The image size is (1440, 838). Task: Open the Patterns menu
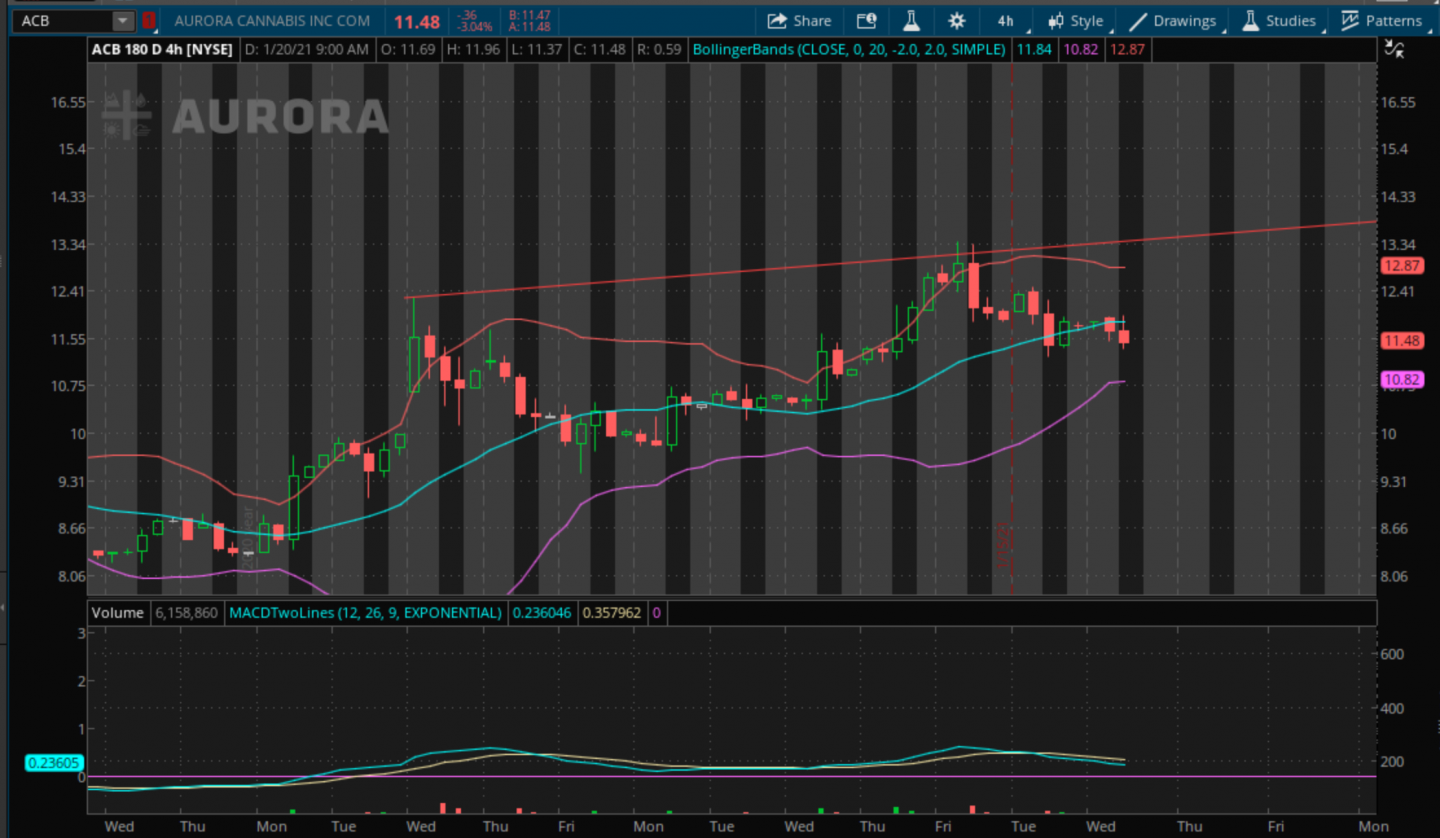[1381, 21]
